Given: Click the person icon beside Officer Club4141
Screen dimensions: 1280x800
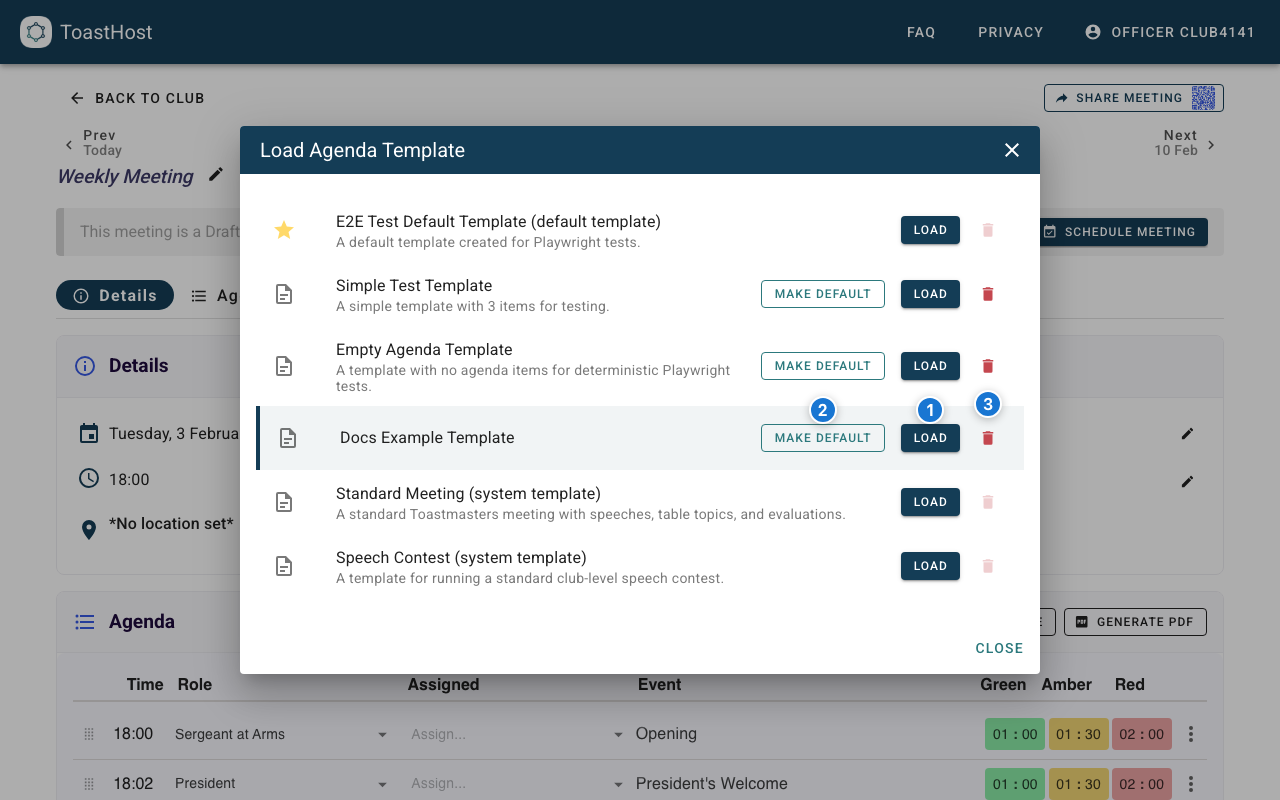Looking at the screenshot, I should [1092, 31].
